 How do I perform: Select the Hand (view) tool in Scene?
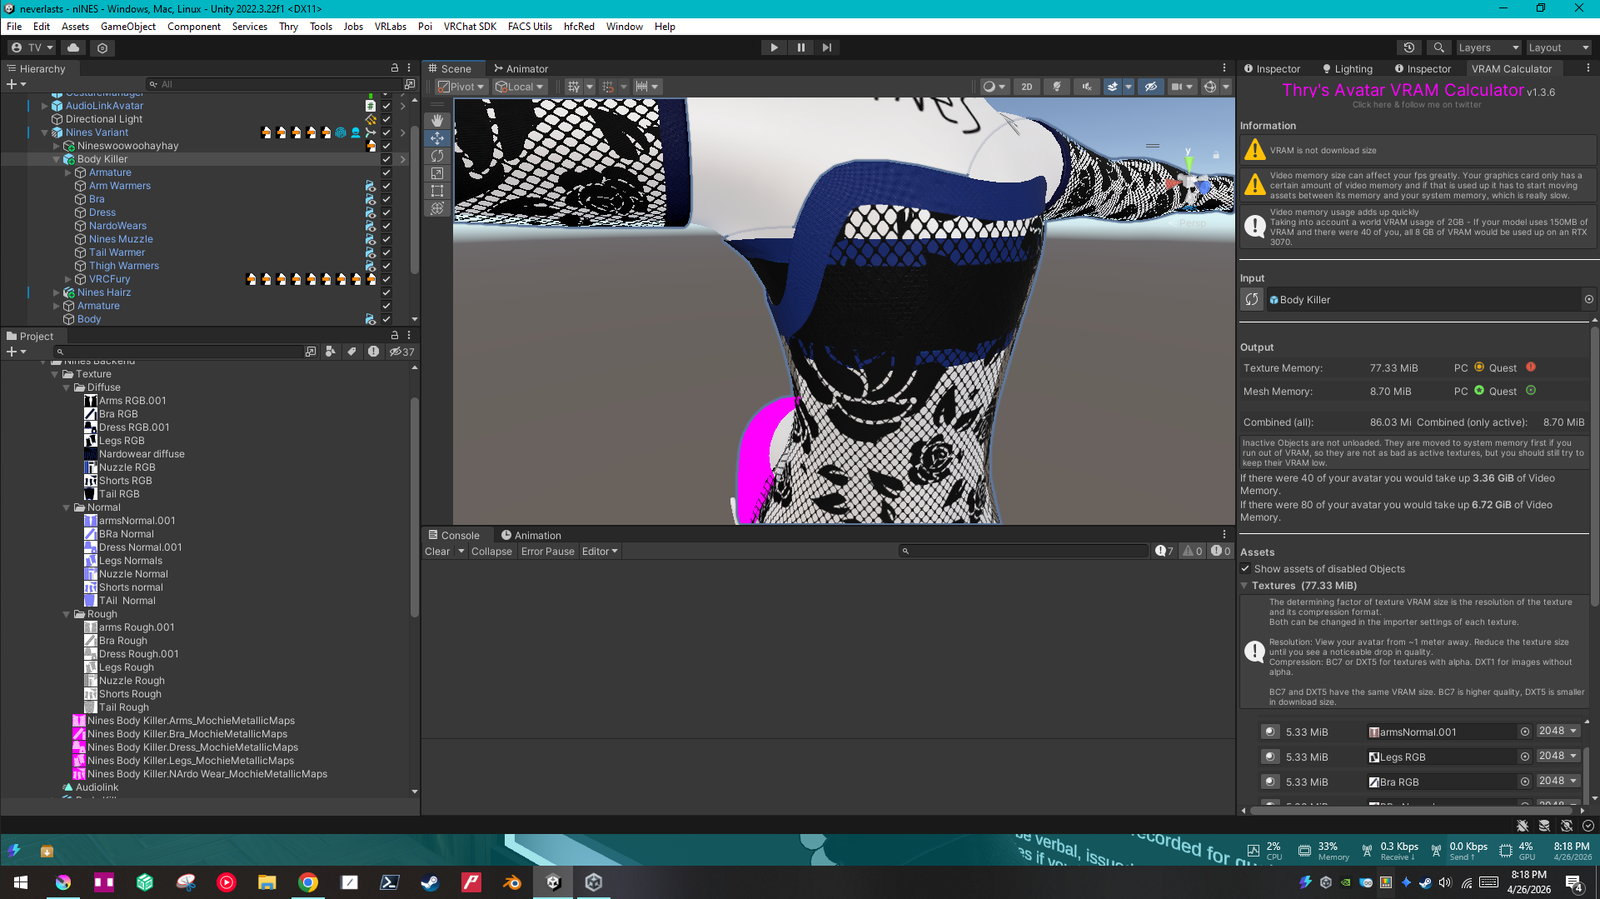[437, 120]
